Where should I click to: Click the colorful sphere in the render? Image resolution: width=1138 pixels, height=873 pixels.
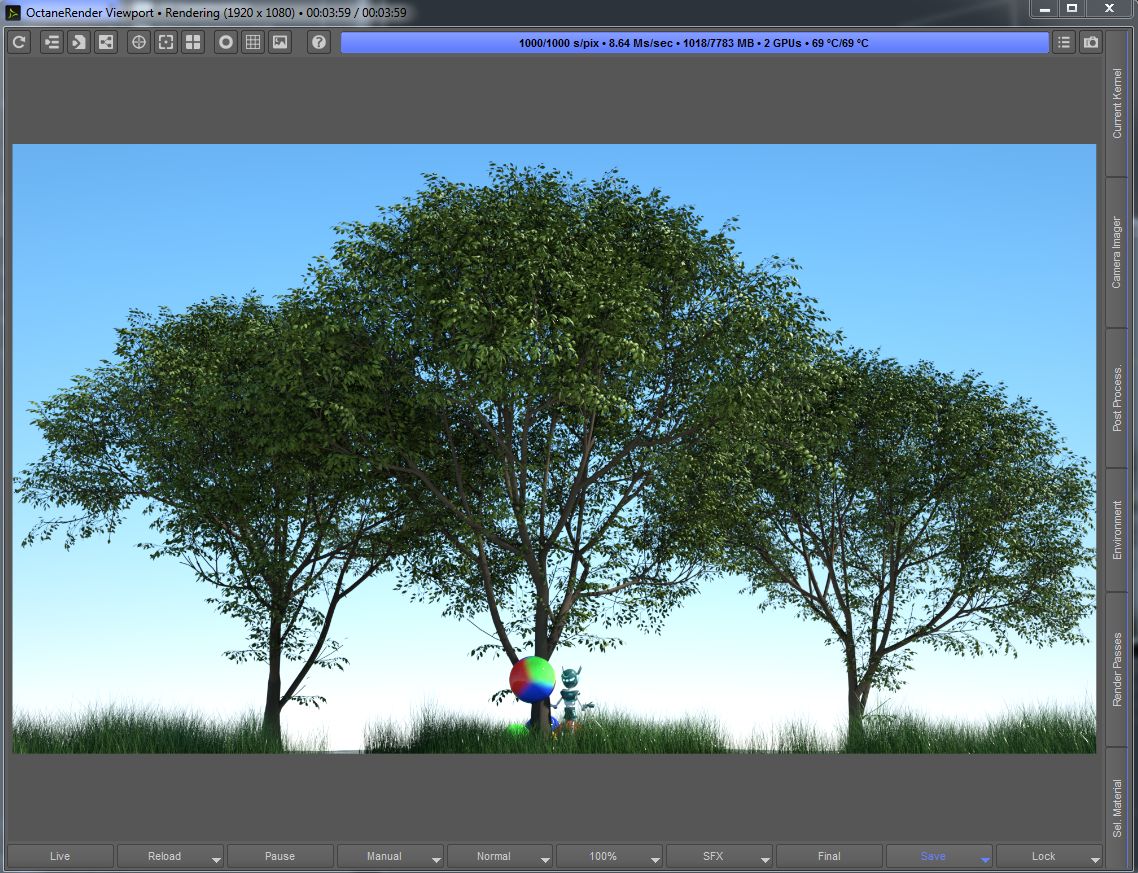pos(532,679)
